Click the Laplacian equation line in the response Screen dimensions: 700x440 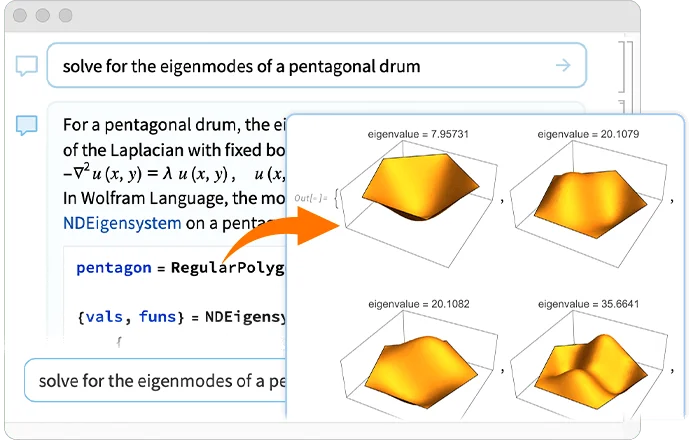[x=173, y=174]
